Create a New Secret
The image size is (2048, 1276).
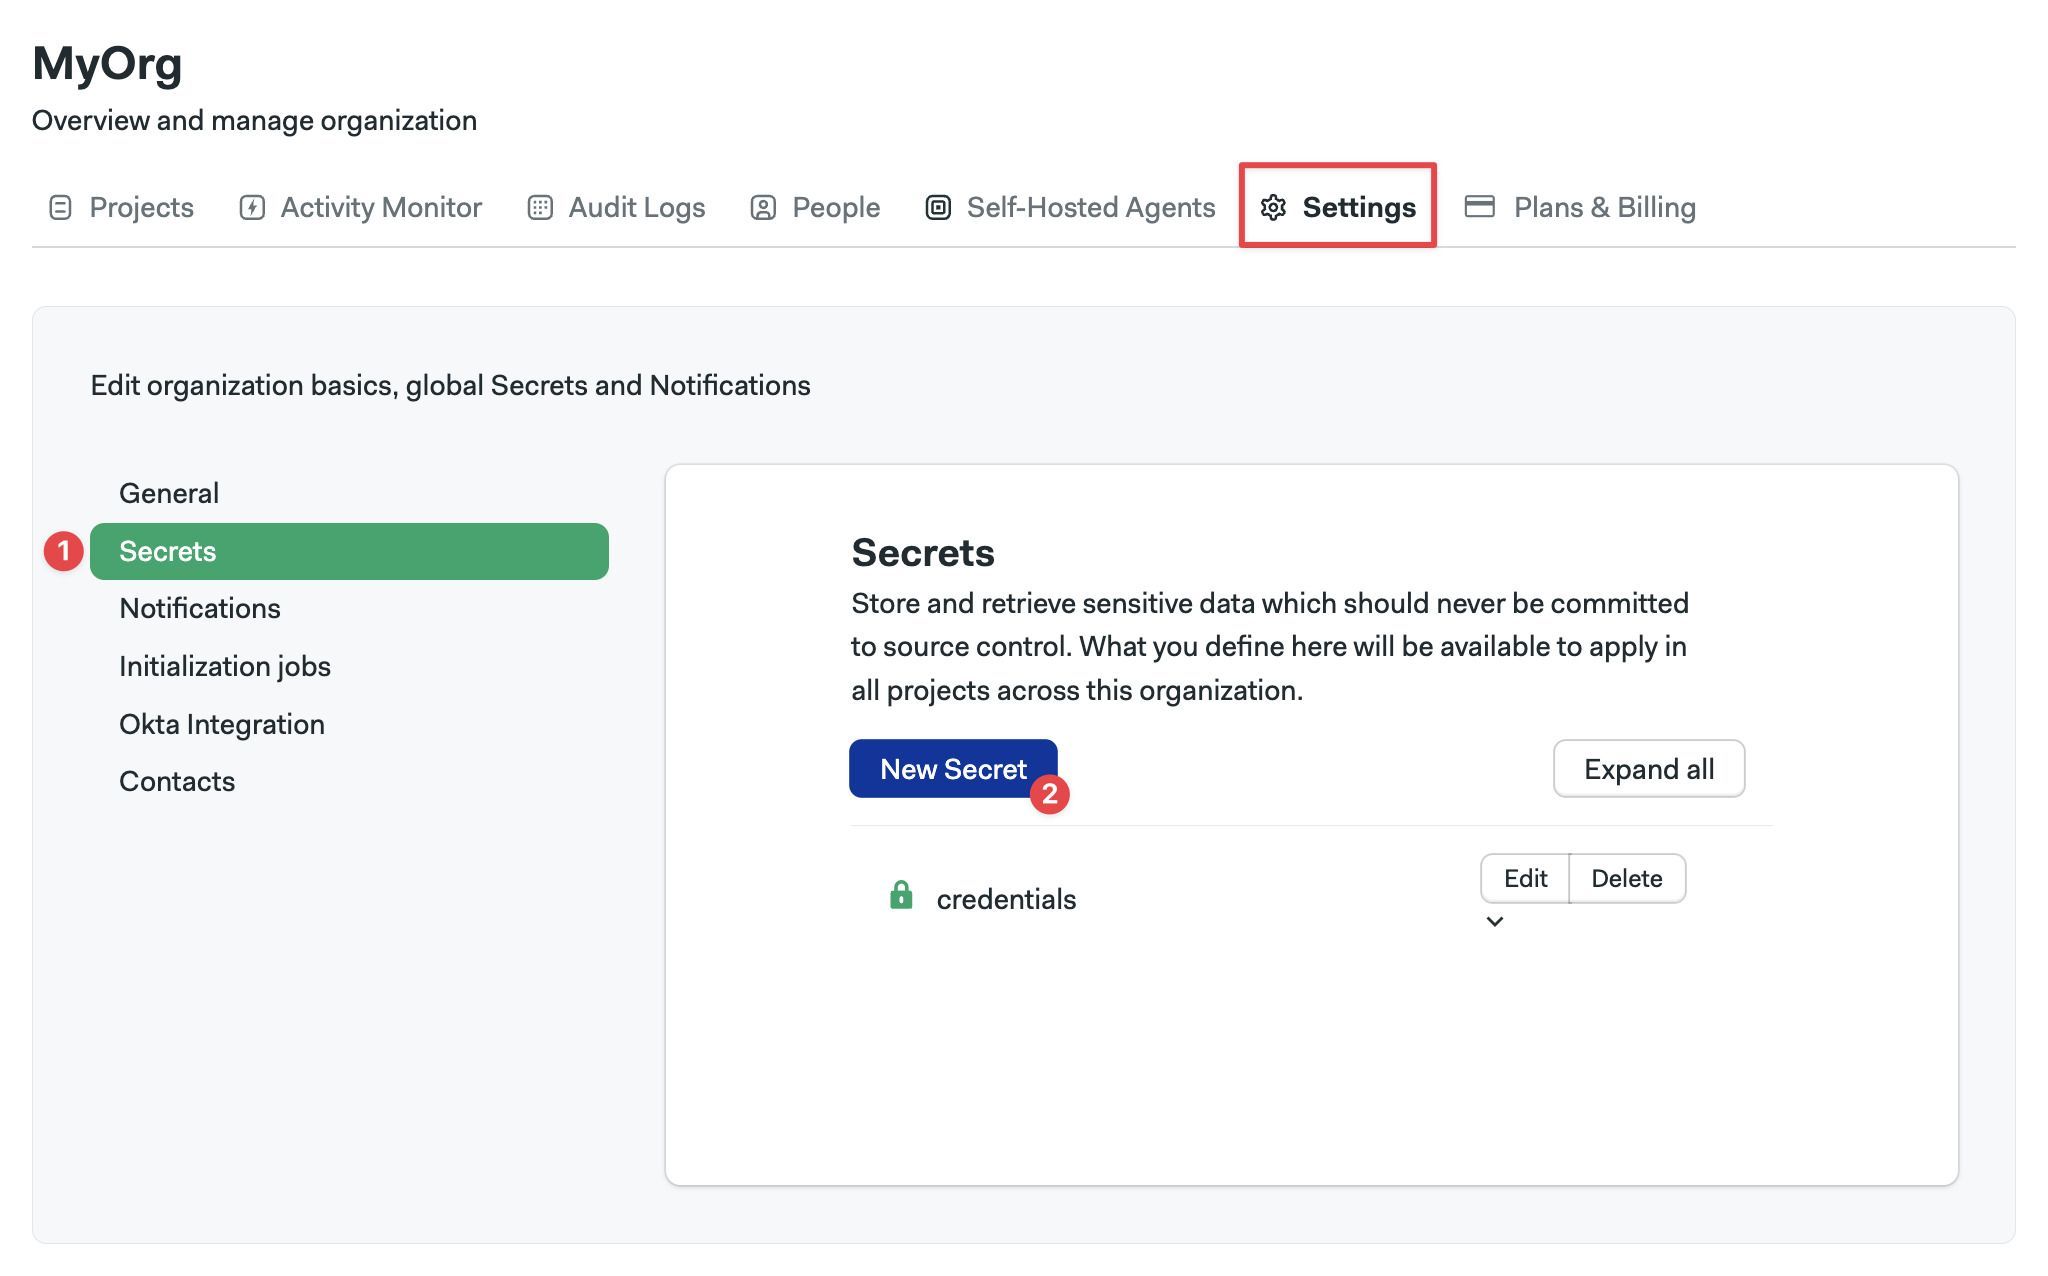pyautogui.click(x=953, y=768)
